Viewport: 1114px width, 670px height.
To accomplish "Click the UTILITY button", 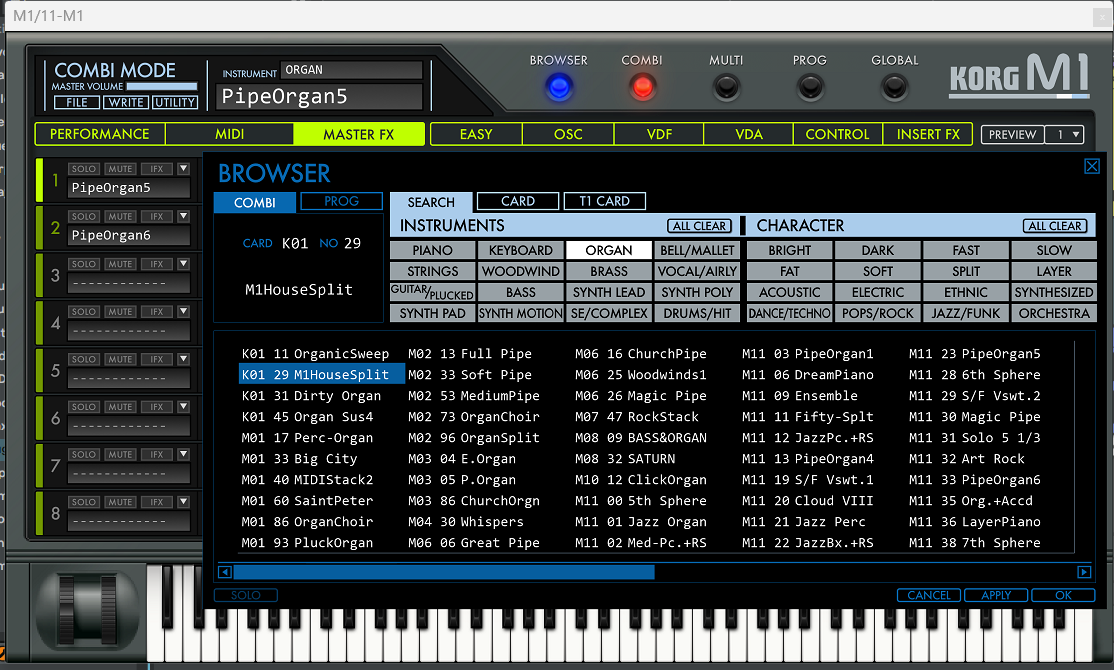I will 175,102.
